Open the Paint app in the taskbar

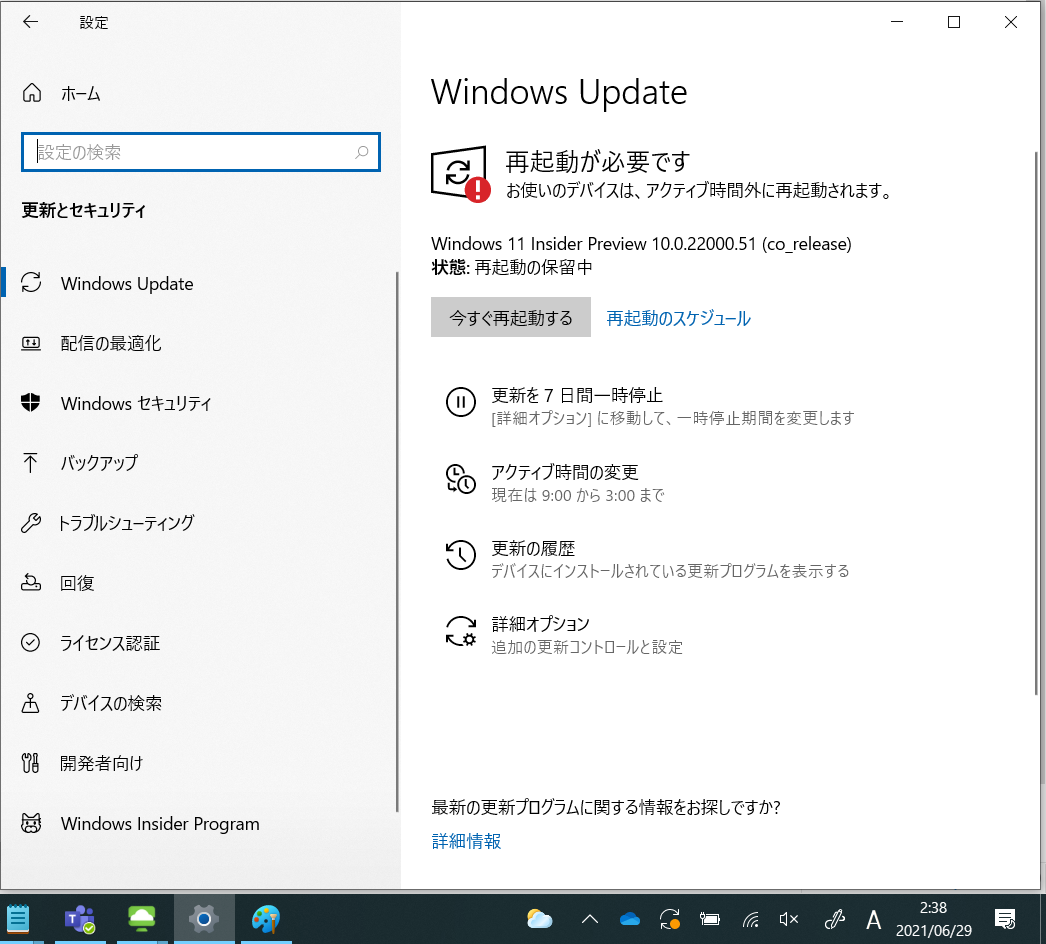click(266, 919)
